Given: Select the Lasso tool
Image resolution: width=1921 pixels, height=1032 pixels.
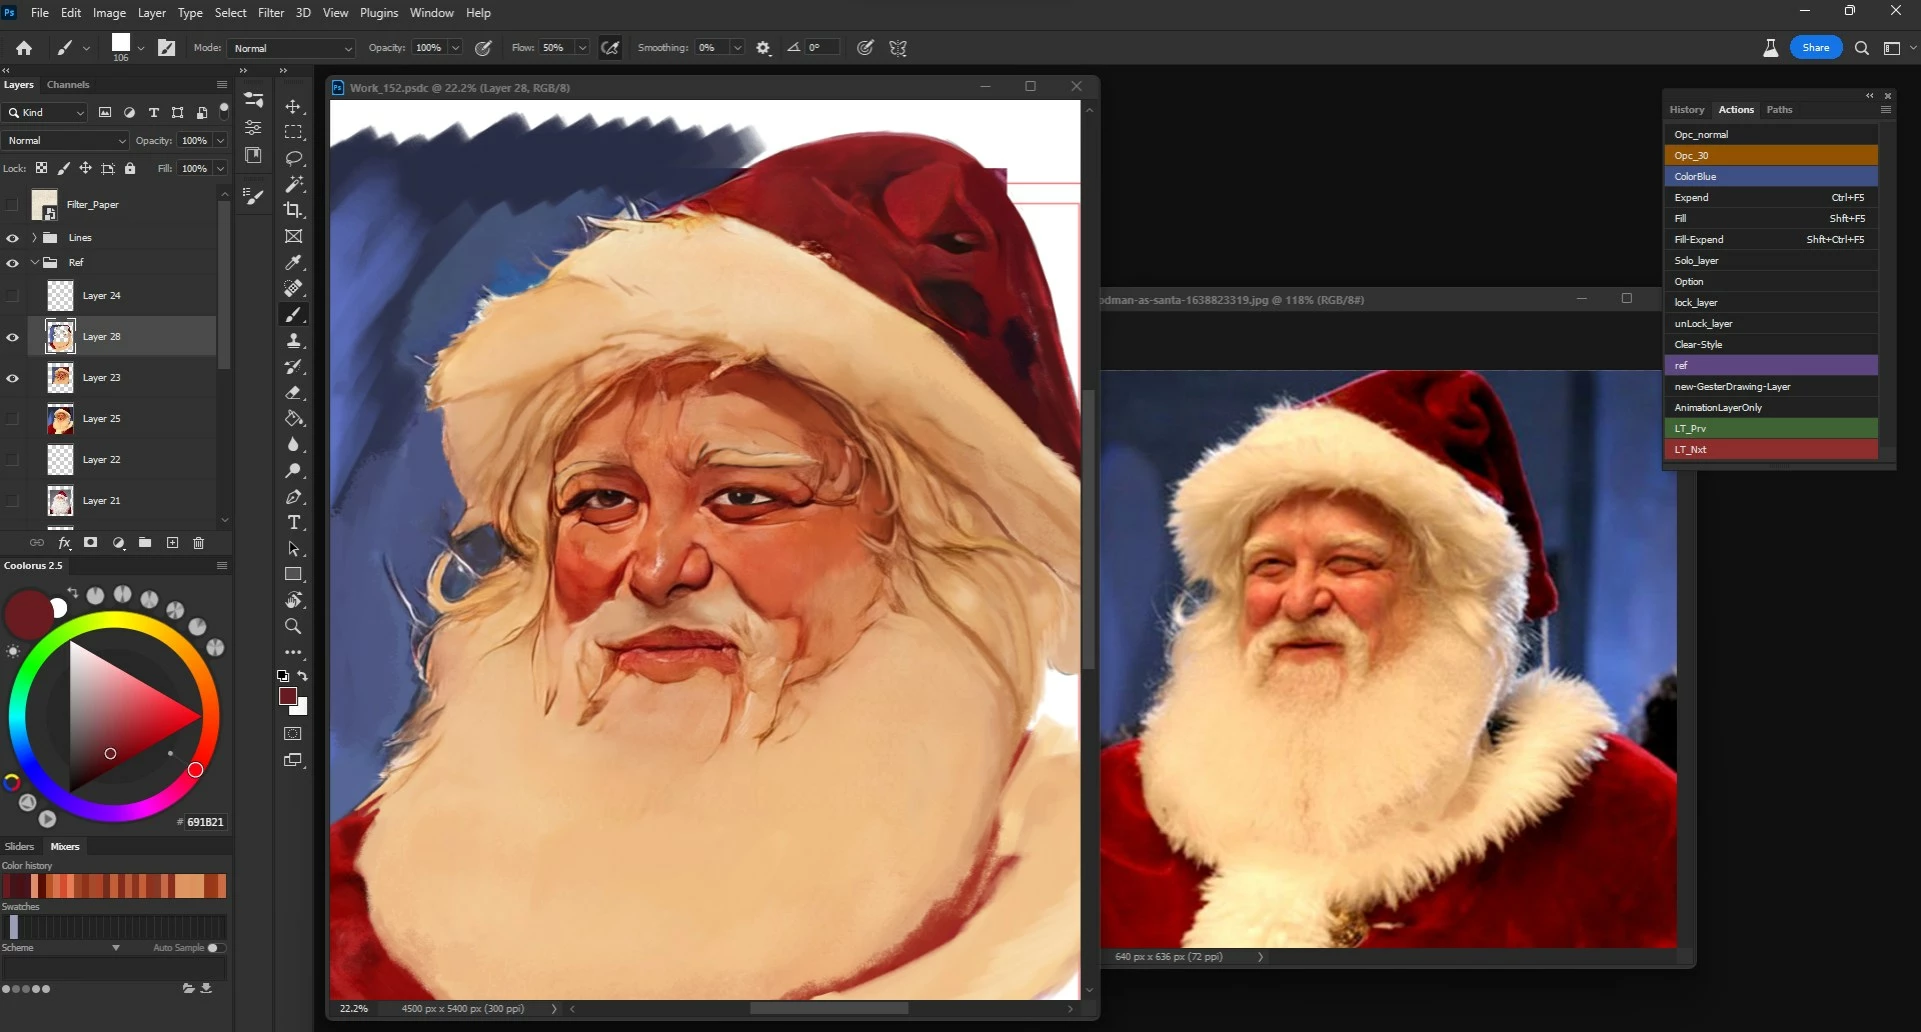Looking at the screenshot, I should (293, 159).
